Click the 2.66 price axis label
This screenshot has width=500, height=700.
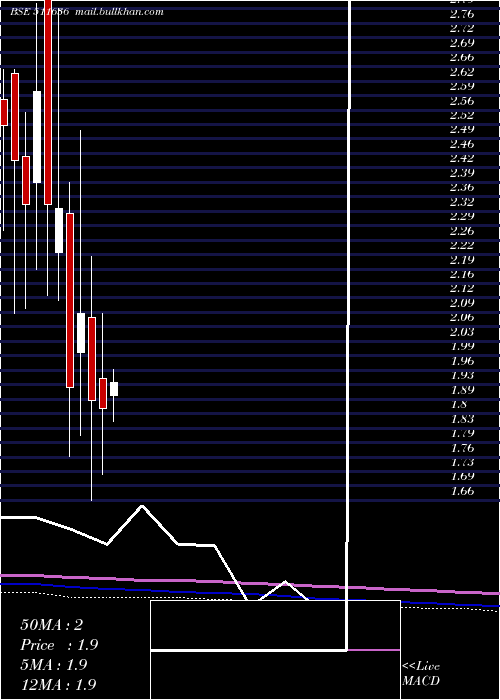pyautogui.click(x=462, y=57)
